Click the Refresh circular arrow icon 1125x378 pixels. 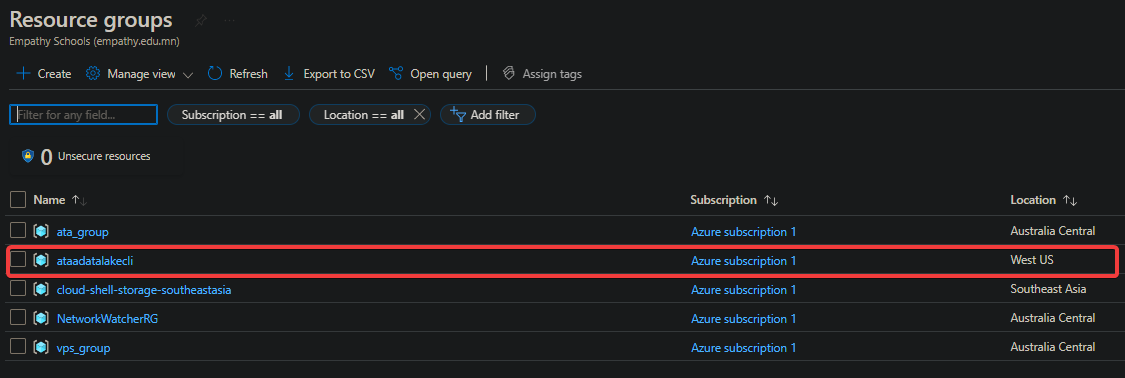coord(215,73)
